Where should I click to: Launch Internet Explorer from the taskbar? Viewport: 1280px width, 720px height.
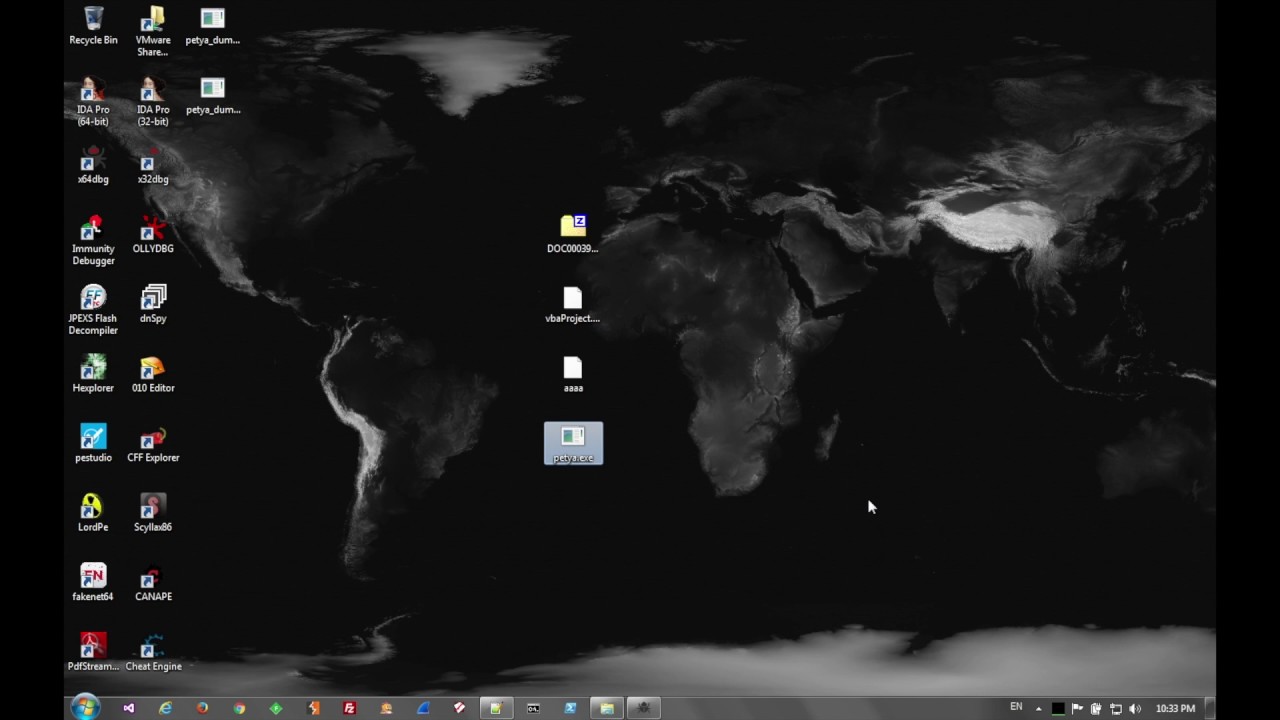(165, 708)
